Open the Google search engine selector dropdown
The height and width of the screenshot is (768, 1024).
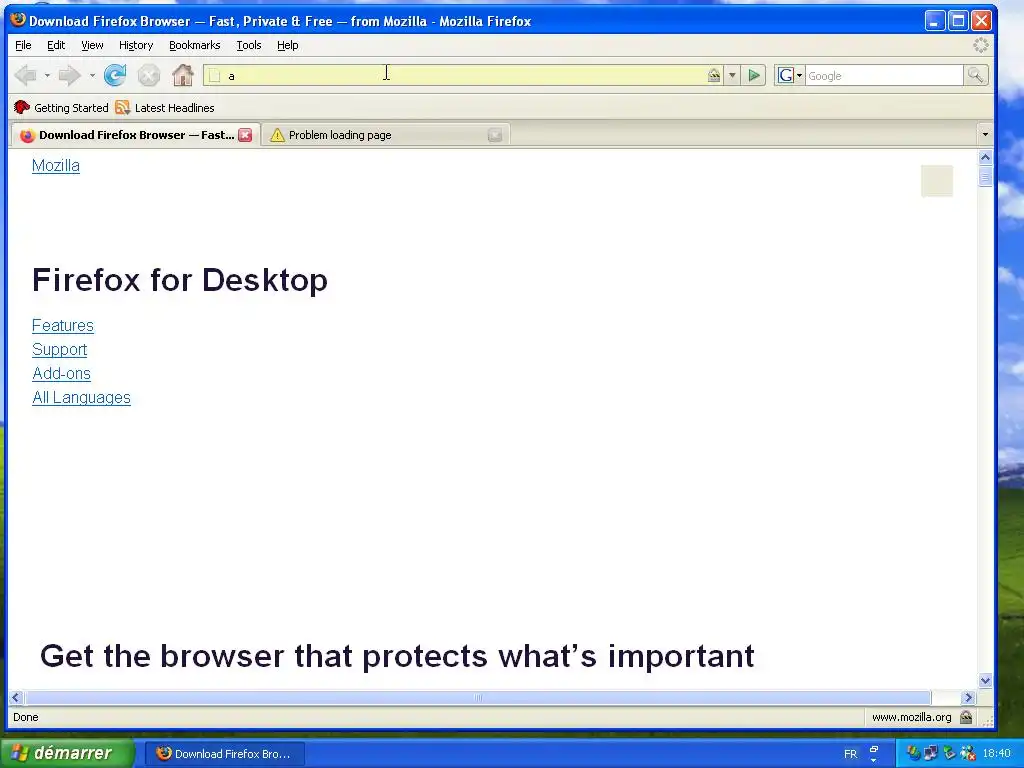789,76
